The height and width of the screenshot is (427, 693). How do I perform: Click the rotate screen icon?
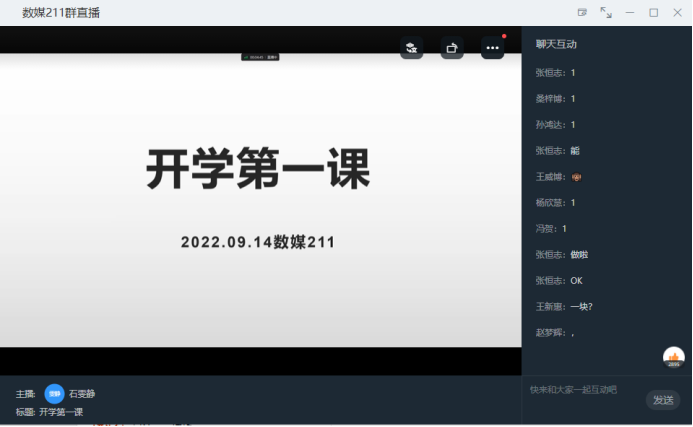[452, 48]
